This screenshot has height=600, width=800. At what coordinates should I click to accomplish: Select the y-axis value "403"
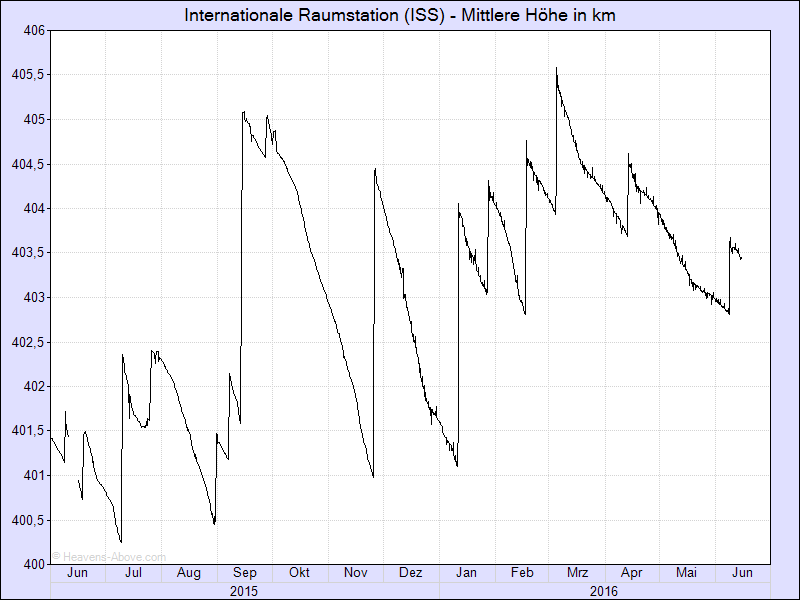pyautogui.click(x=34, y=297)
